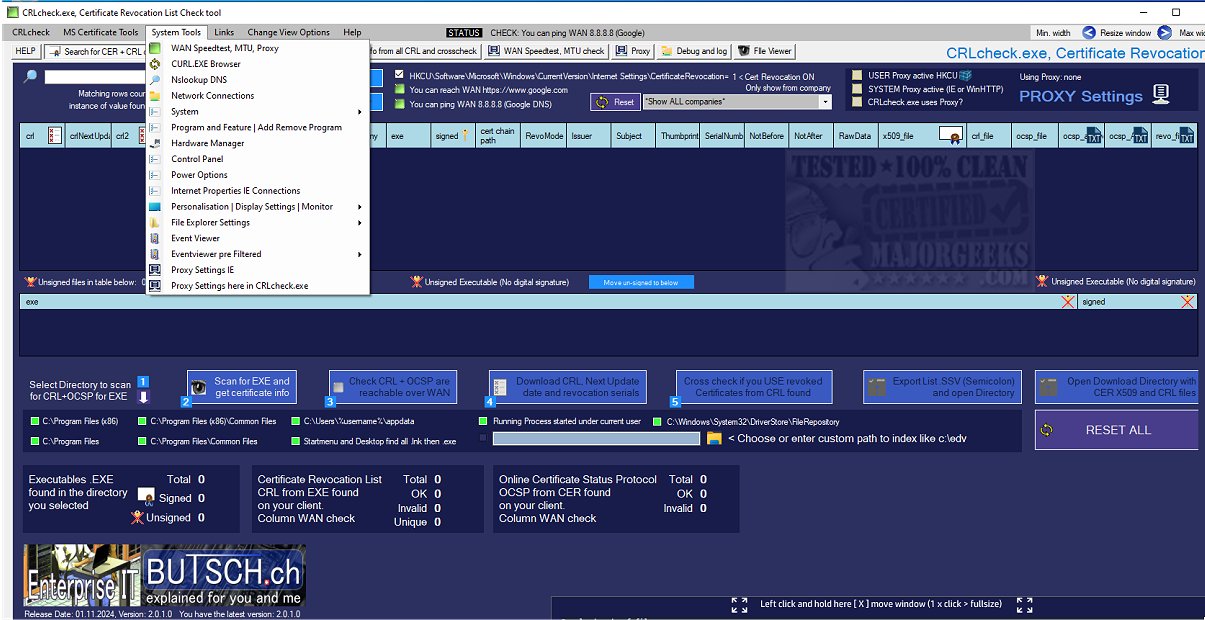
Task: Click Resize window right arrow icon
Action: click(1164, 33)
